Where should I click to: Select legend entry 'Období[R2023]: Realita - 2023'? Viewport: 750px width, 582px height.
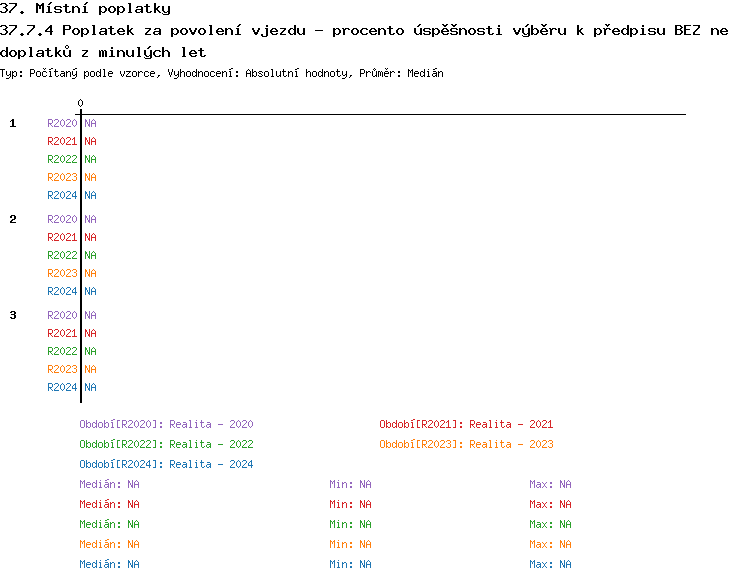pos(466,444)
